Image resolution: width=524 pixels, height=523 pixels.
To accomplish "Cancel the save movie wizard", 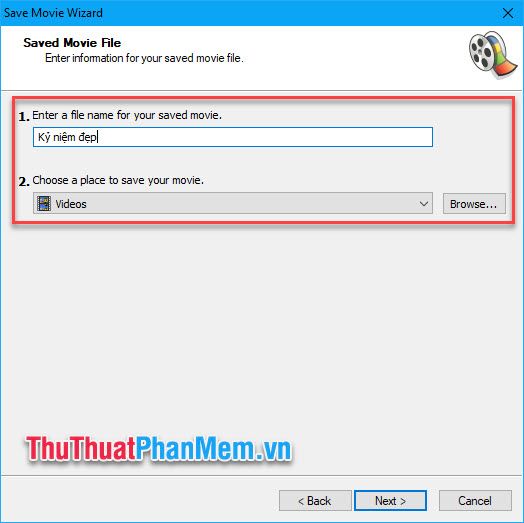I will 475,500.
